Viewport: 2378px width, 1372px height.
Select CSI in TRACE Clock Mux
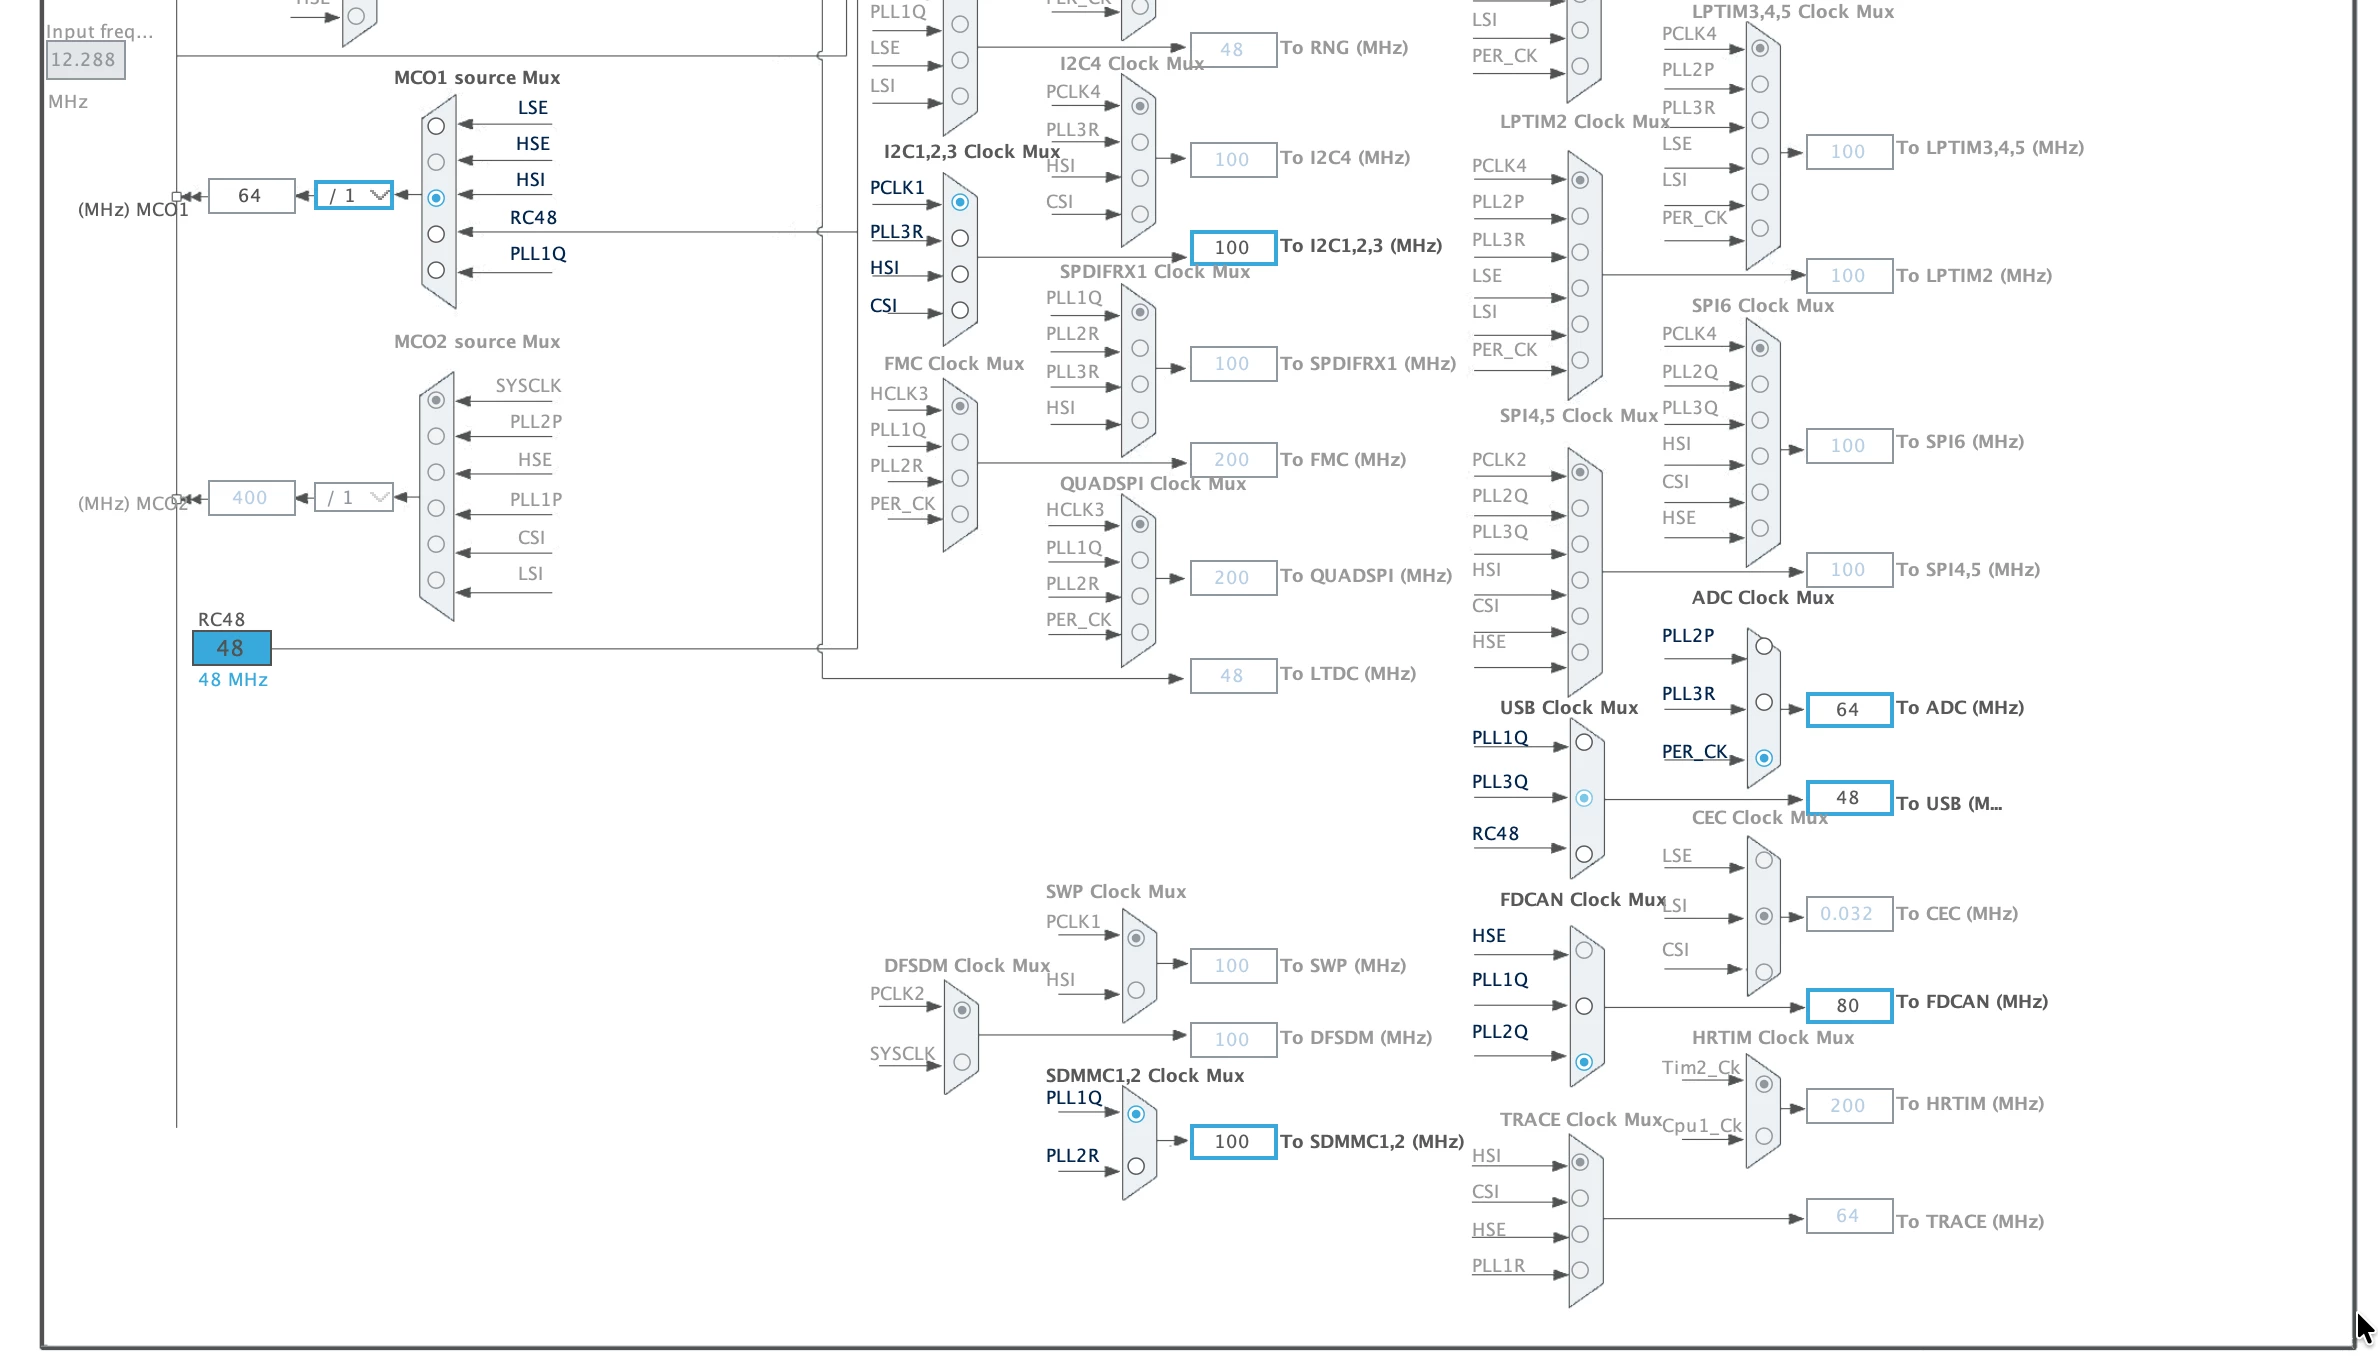(x=1580, y=1198)
